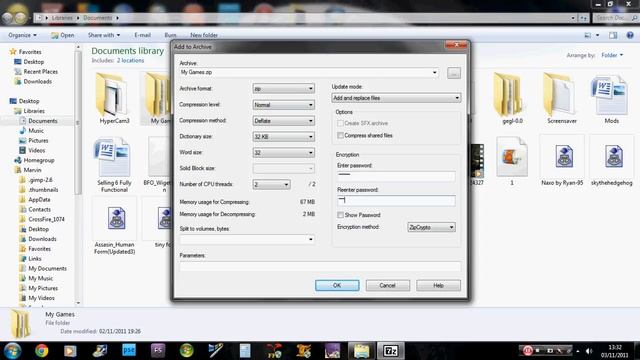Open 7-Zip taskbar button
The image size is (640, 360).
pos(391,351)
